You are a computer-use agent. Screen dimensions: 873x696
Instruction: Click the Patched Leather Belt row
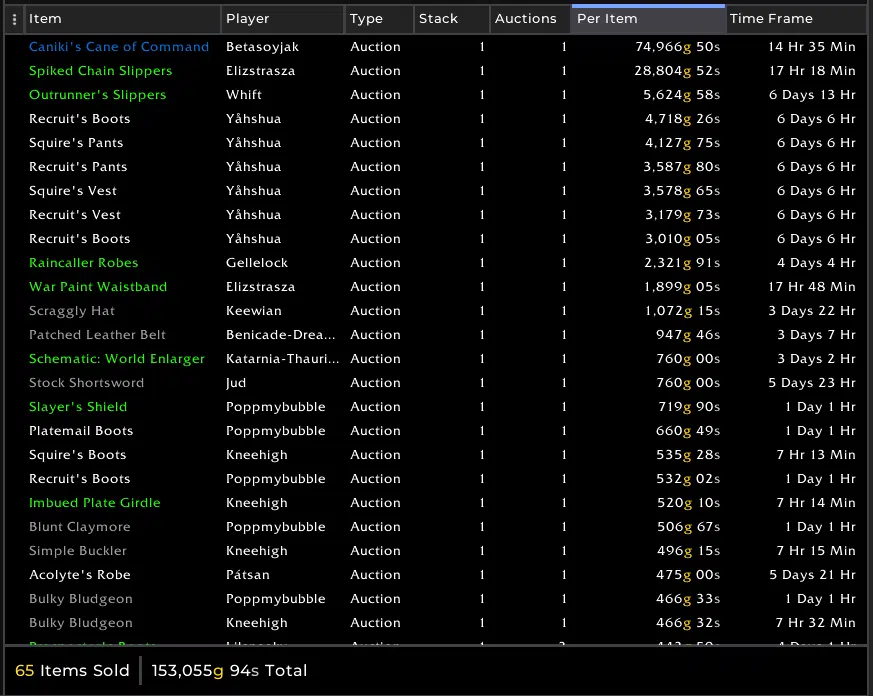(x=97, y=335)
